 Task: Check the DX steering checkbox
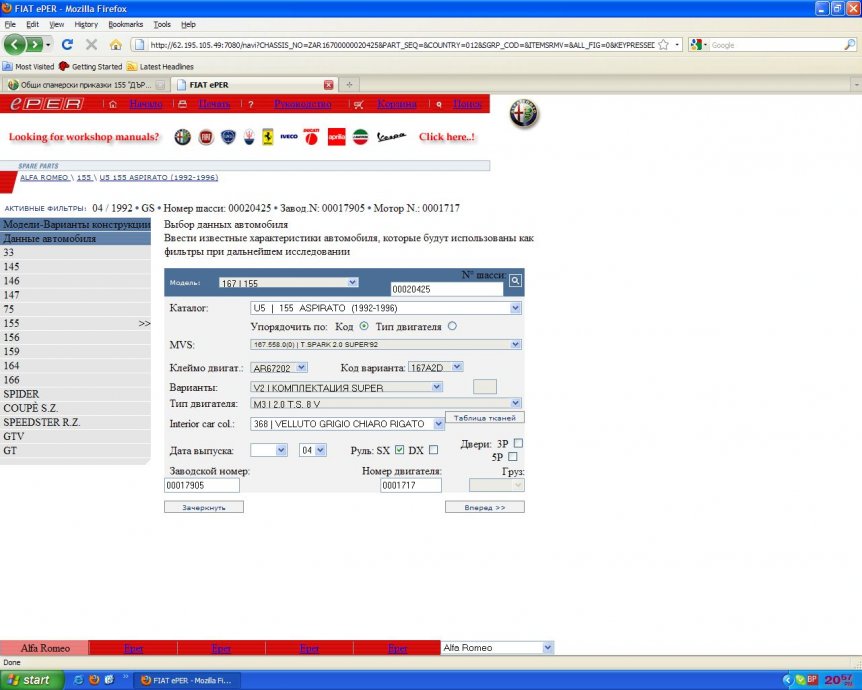tap(433, 450)
